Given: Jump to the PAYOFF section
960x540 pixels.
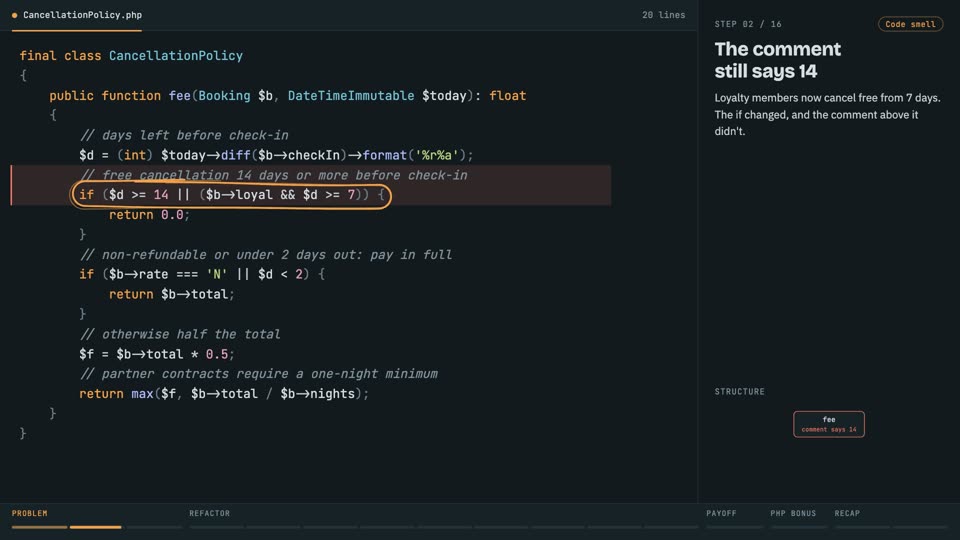Looking at the screenshot, I should [x=721, y=513].
